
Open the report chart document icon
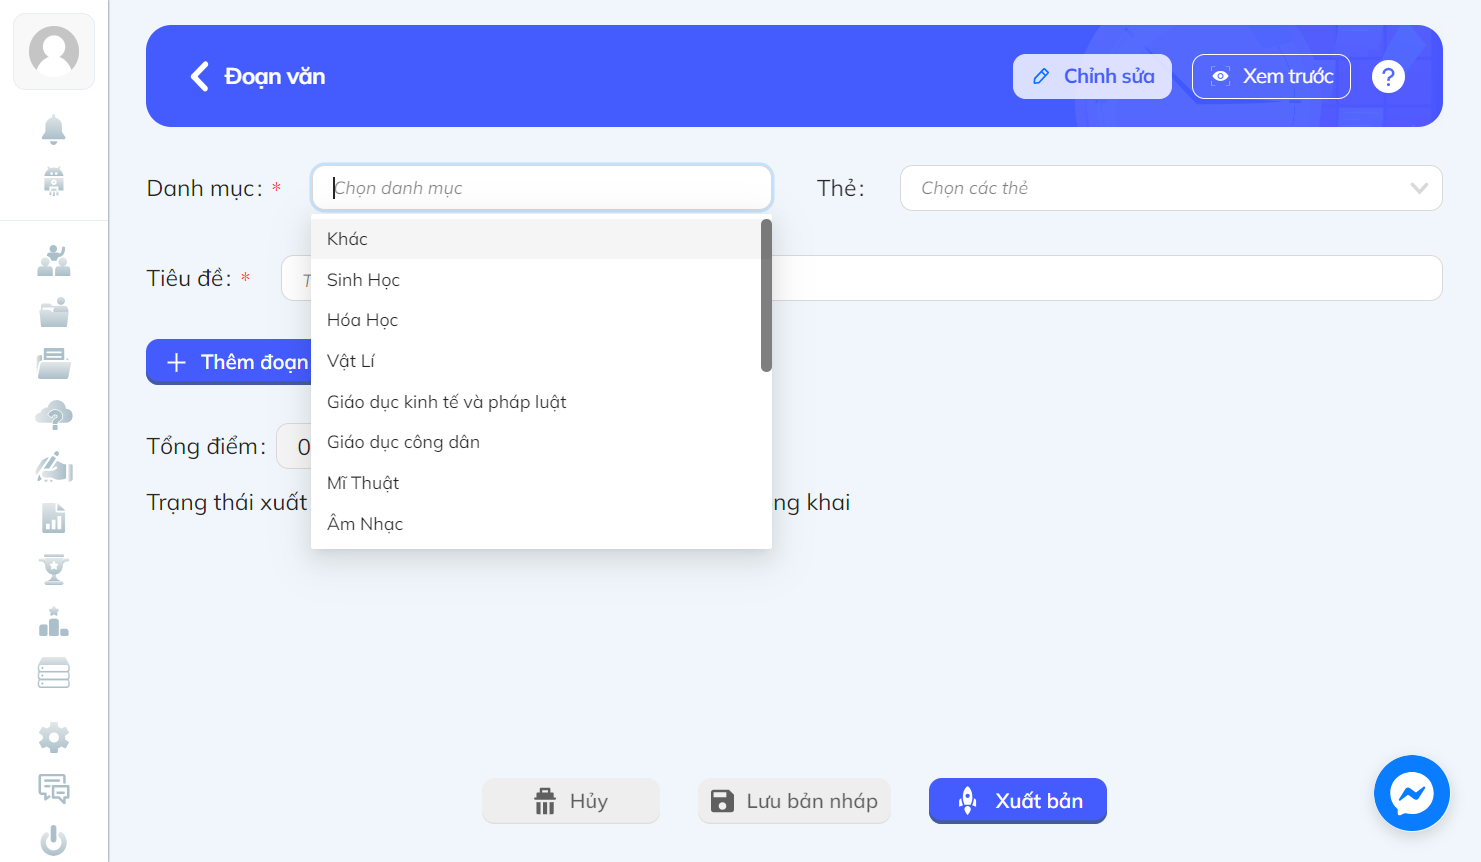[x=54, y=518]
